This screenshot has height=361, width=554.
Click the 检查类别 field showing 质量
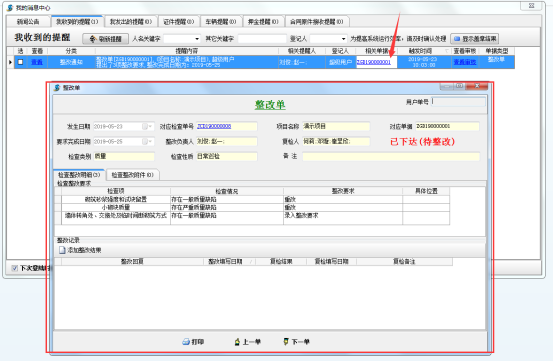(124, 156)
